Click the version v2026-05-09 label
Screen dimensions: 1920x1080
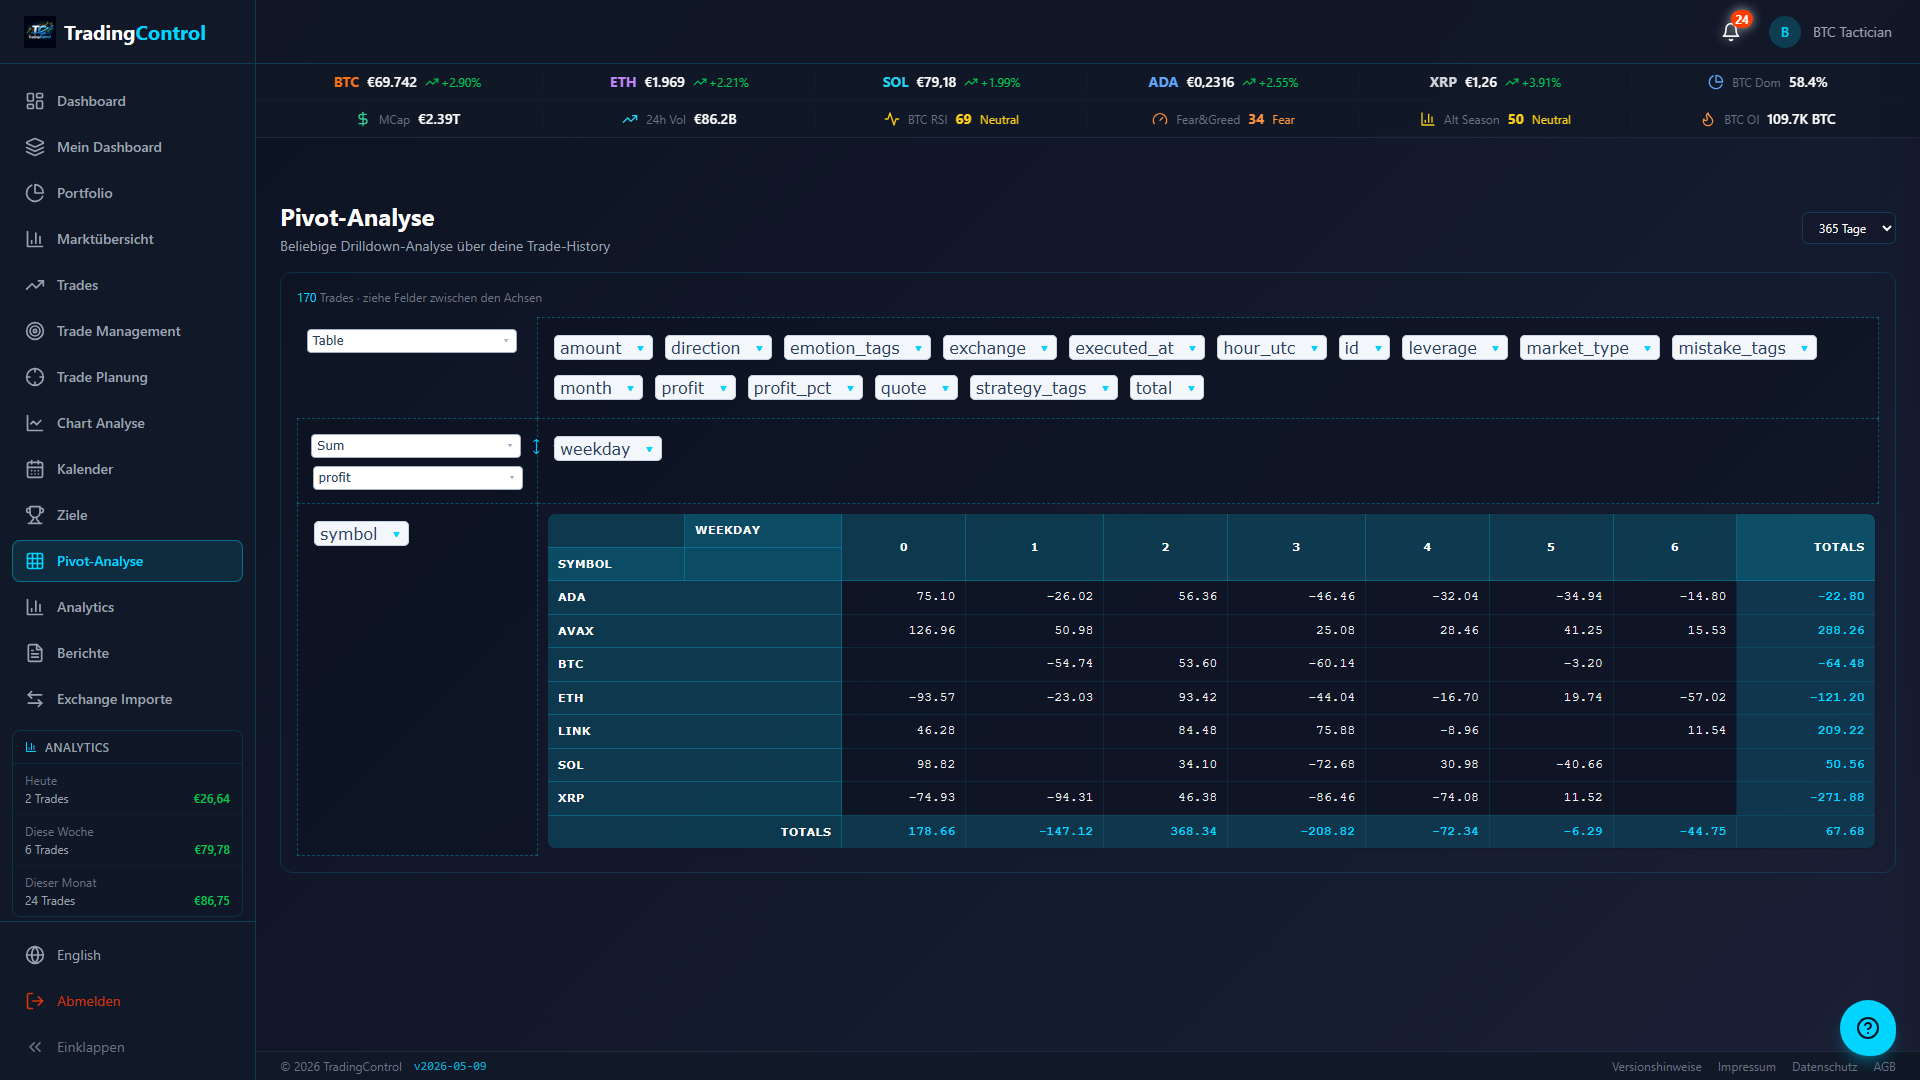coord(450,1067)
